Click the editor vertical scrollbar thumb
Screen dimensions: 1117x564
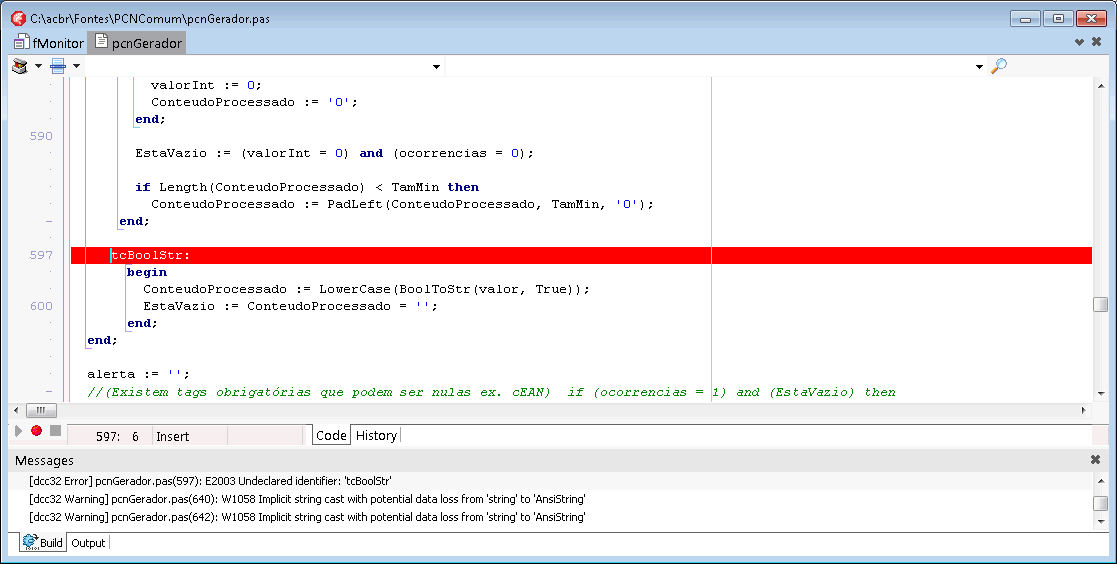1101,304
